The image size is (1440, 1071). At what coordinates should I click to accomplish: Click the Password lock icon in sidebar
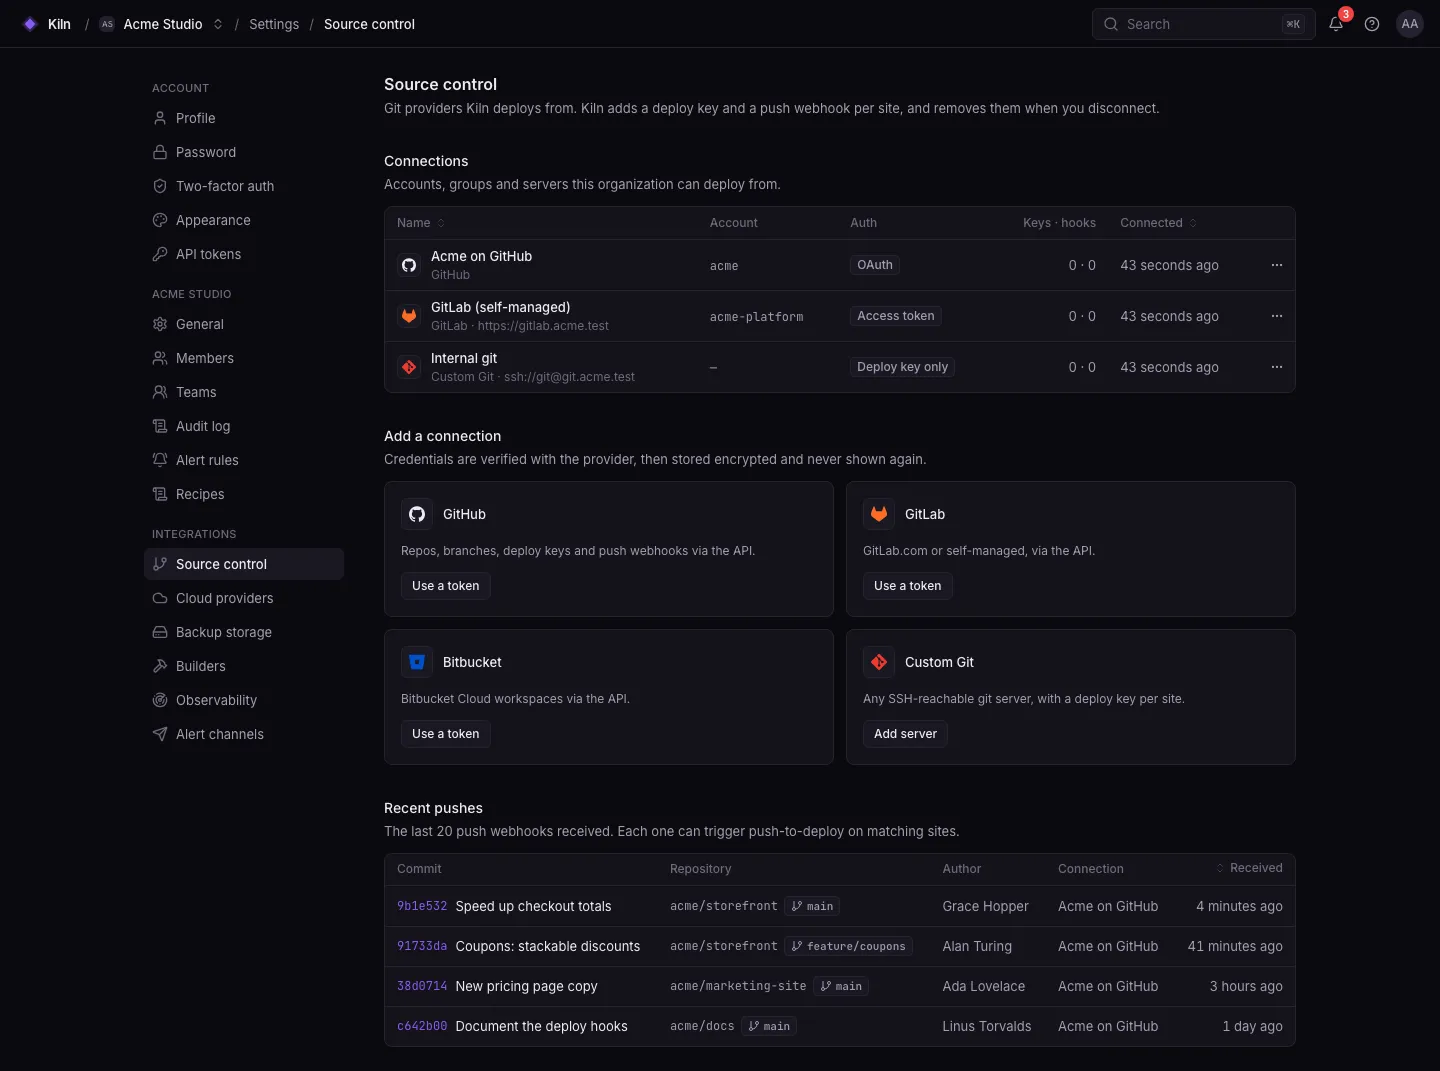coord(160,152)
